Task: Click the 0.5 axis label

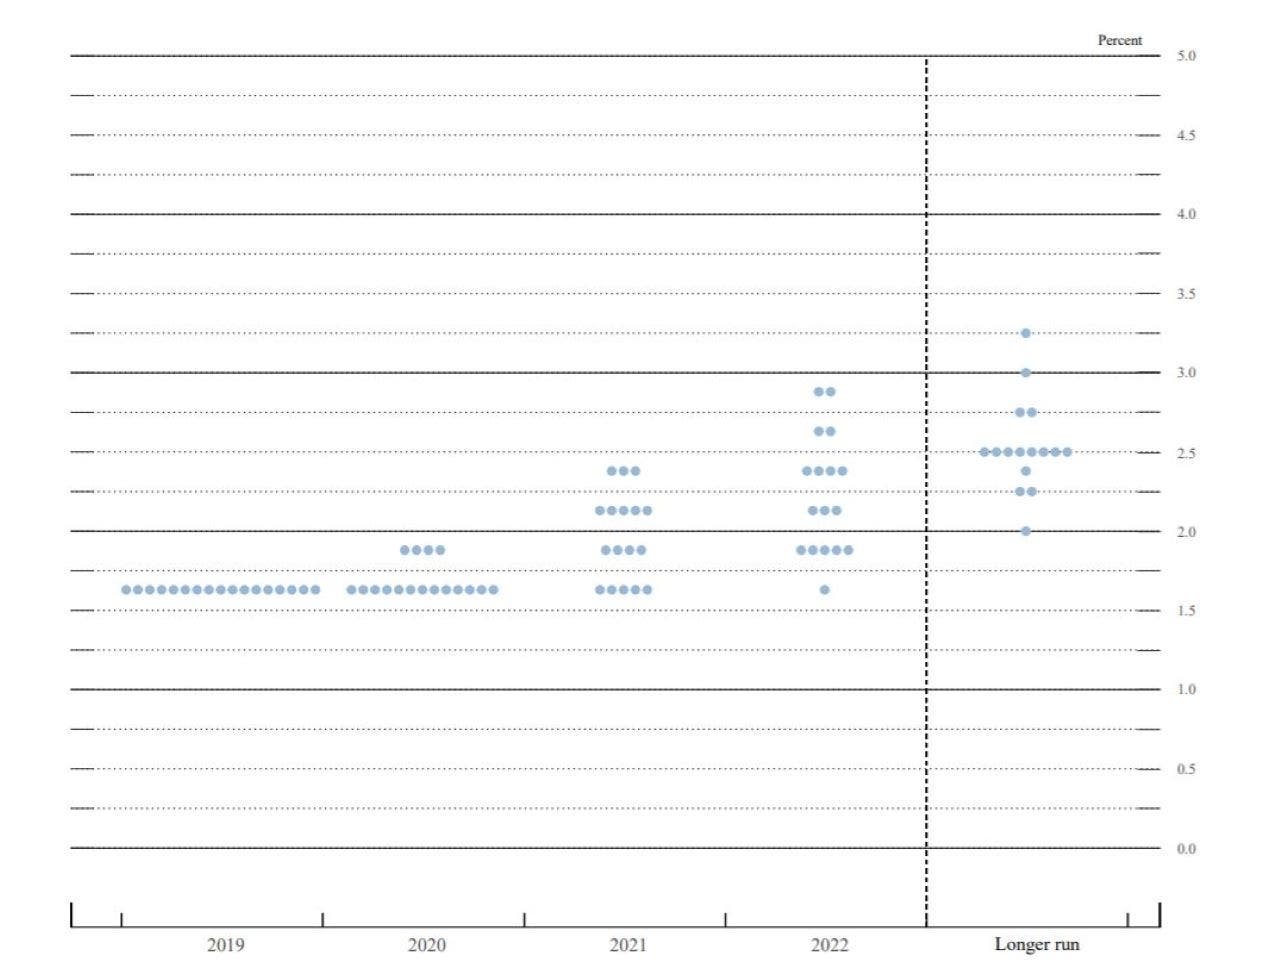Action: tap(1186, 769)
